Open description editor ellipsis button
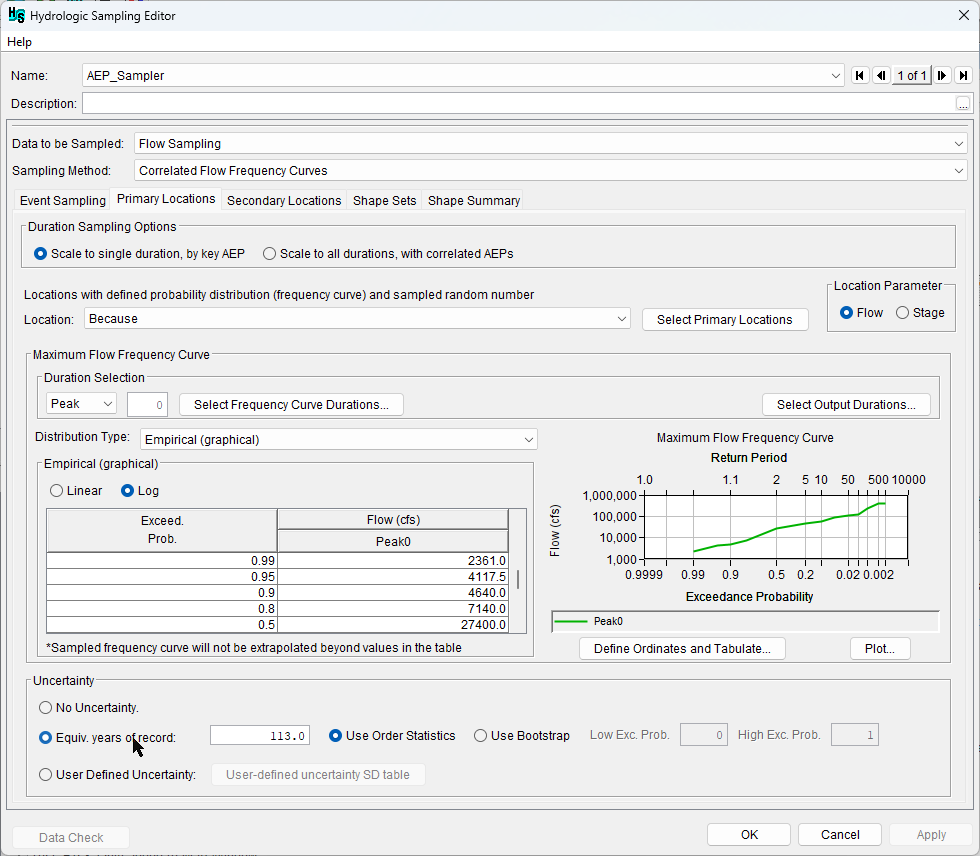This screenshot has width=980, height=856. click(962, 104)
